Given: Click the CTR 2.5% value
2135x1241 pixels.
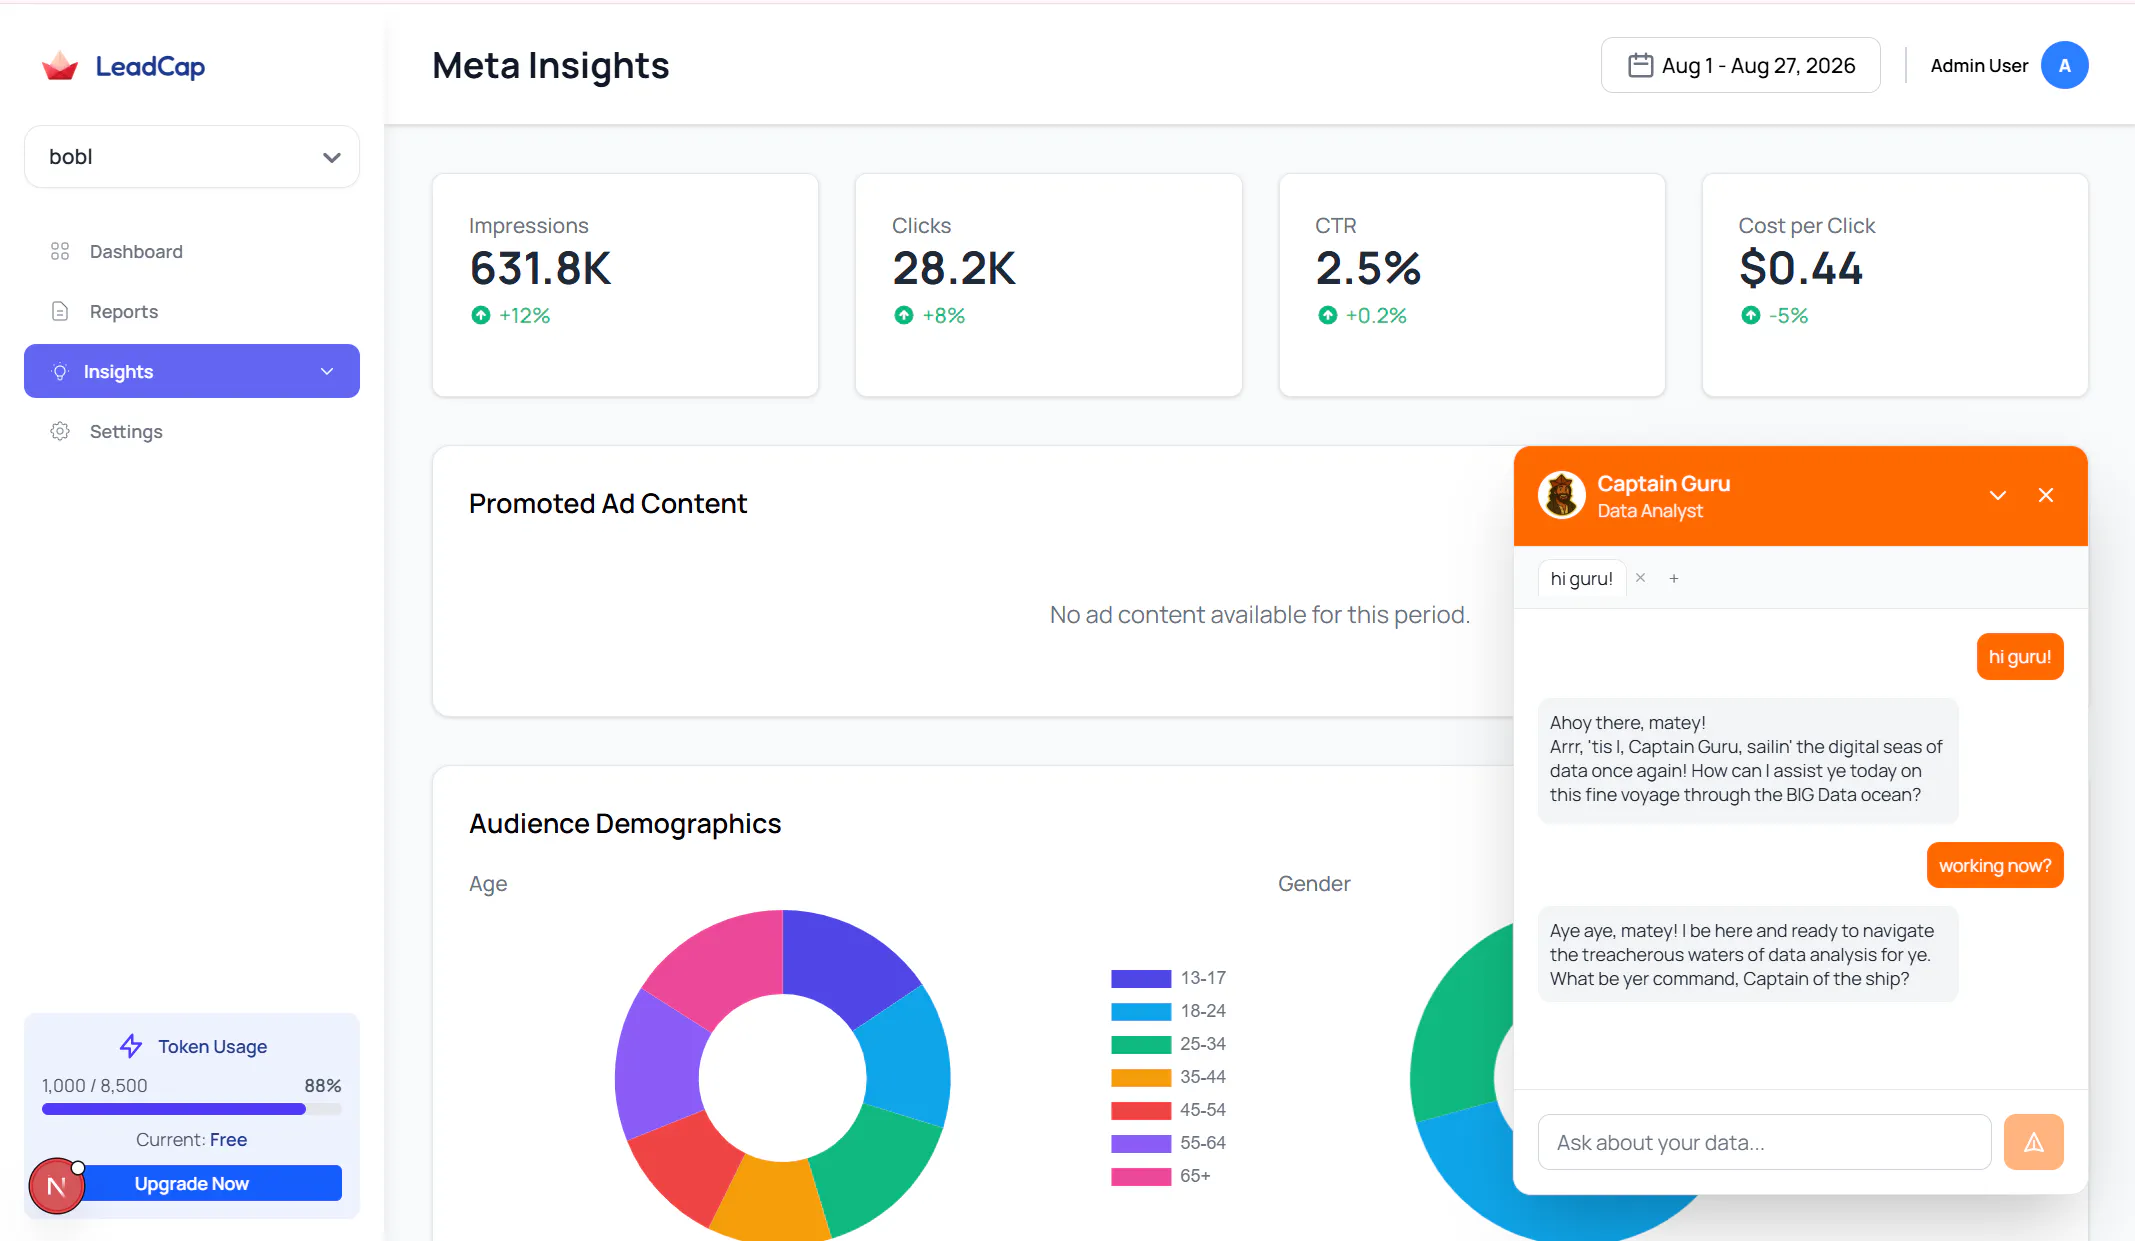Looking at the screenshot, I should click(x=1368, y=268).
